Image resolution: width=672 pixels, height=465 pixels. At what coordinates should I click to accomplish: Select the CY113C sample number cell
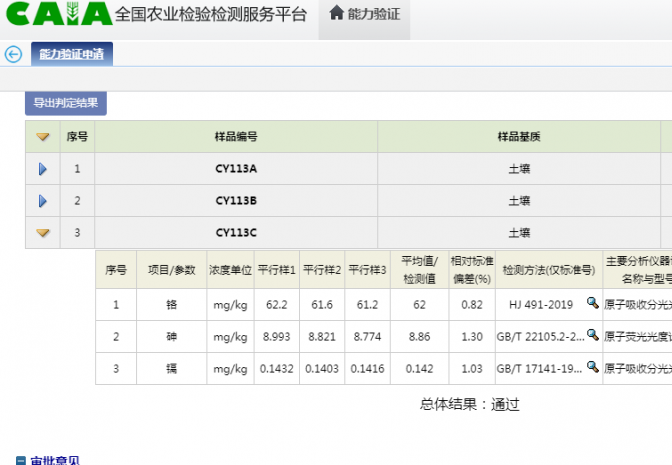pyautogui.click(x=236, y=233)
